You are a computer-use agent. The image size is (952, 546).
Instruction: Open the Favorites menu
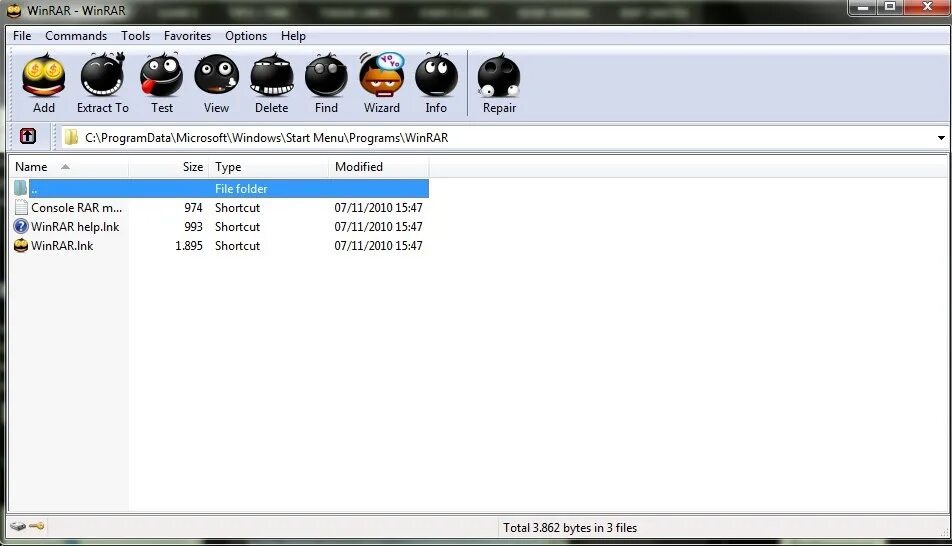pyautogui.click(x=187, y=36)
